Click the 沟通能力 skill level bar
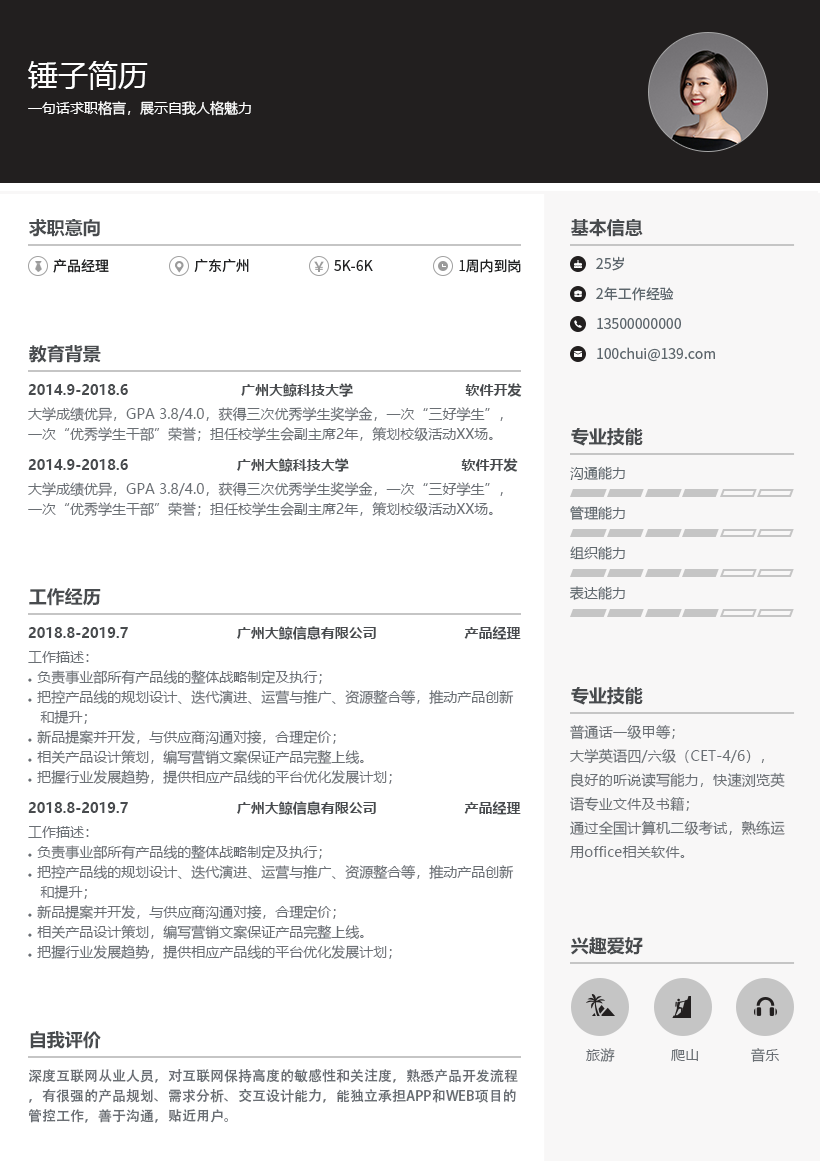The image size is (820, 1161). 681,493
